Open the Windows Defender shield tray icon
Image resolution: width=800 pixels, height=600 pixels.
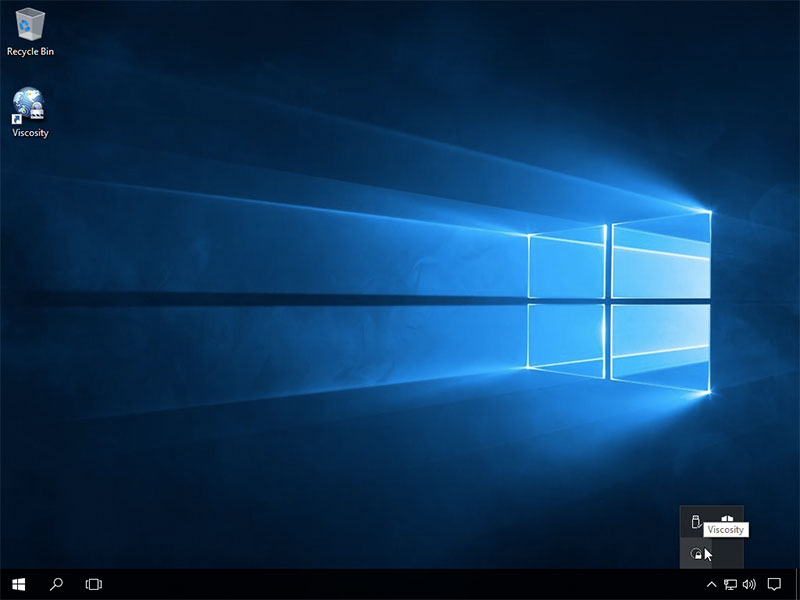click(727, 519)
